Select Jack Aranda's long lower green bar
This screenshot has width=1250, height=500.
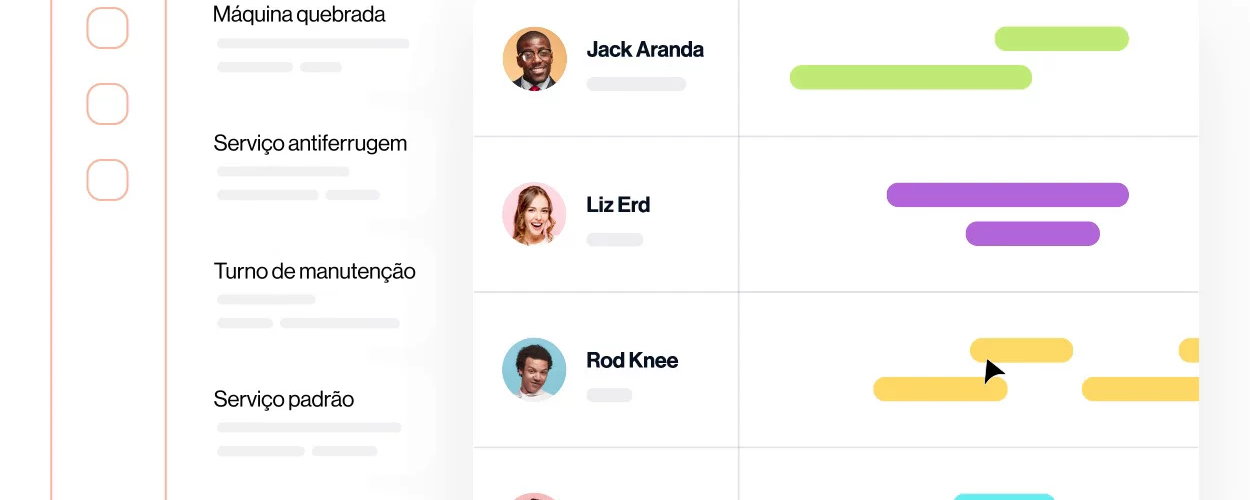911,77
